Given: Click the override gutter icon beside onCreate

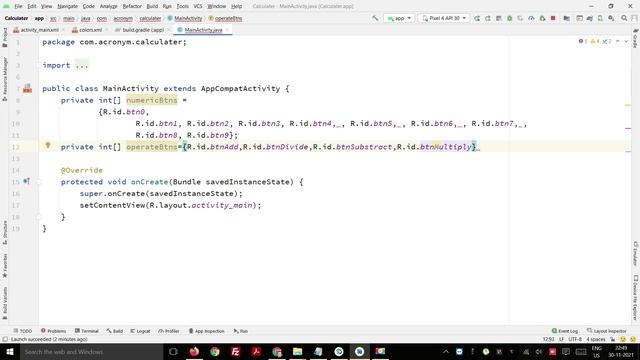Looking at the screenshot, I should pos(26,181).
